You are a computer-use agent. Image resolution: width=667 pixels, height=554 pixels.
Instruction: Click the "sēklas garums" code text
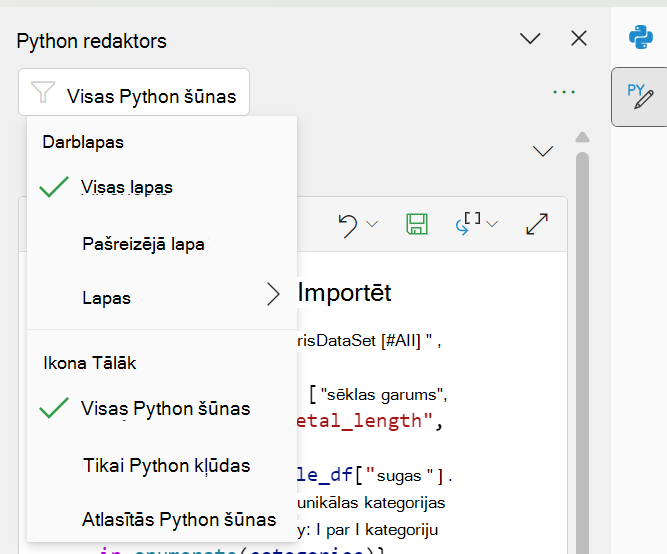point(384,395)
